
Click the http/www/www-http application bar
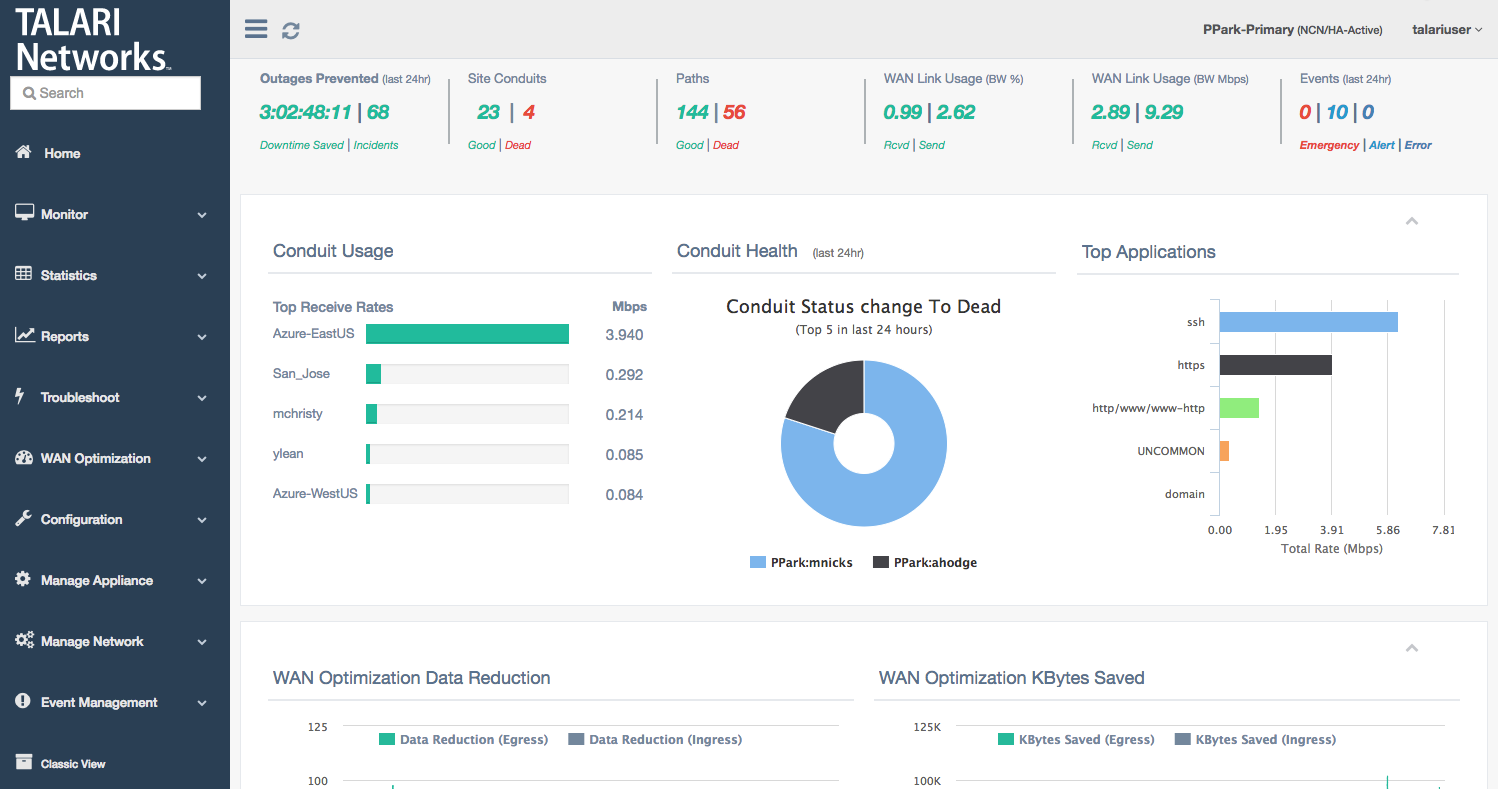(x=1239, y=408)
